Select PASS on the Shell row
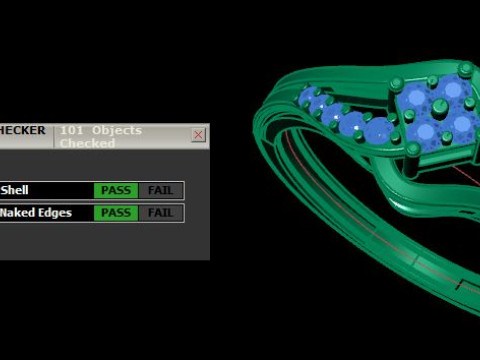This screenshot has width=480, height=360. coord(116,190)
